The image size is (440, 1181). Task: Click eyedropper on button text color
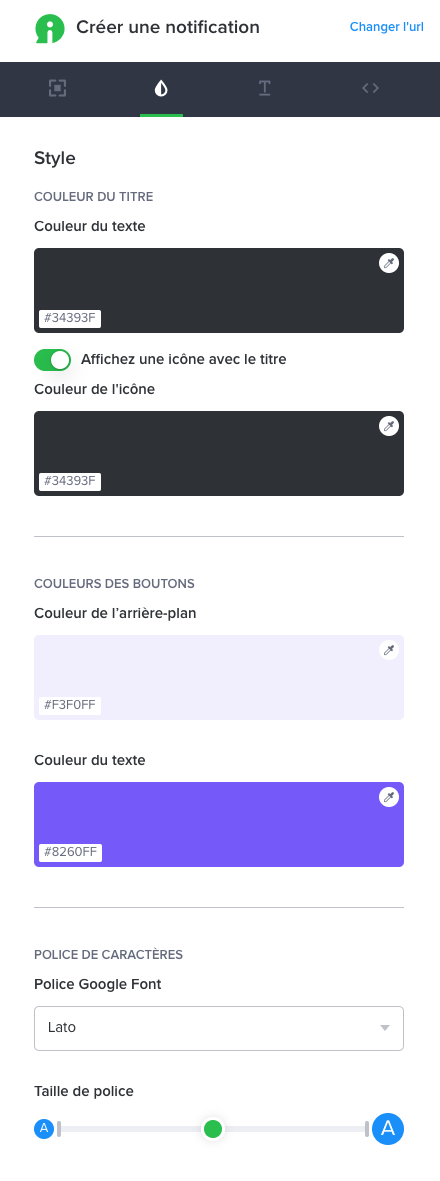(x=389, y=797)
